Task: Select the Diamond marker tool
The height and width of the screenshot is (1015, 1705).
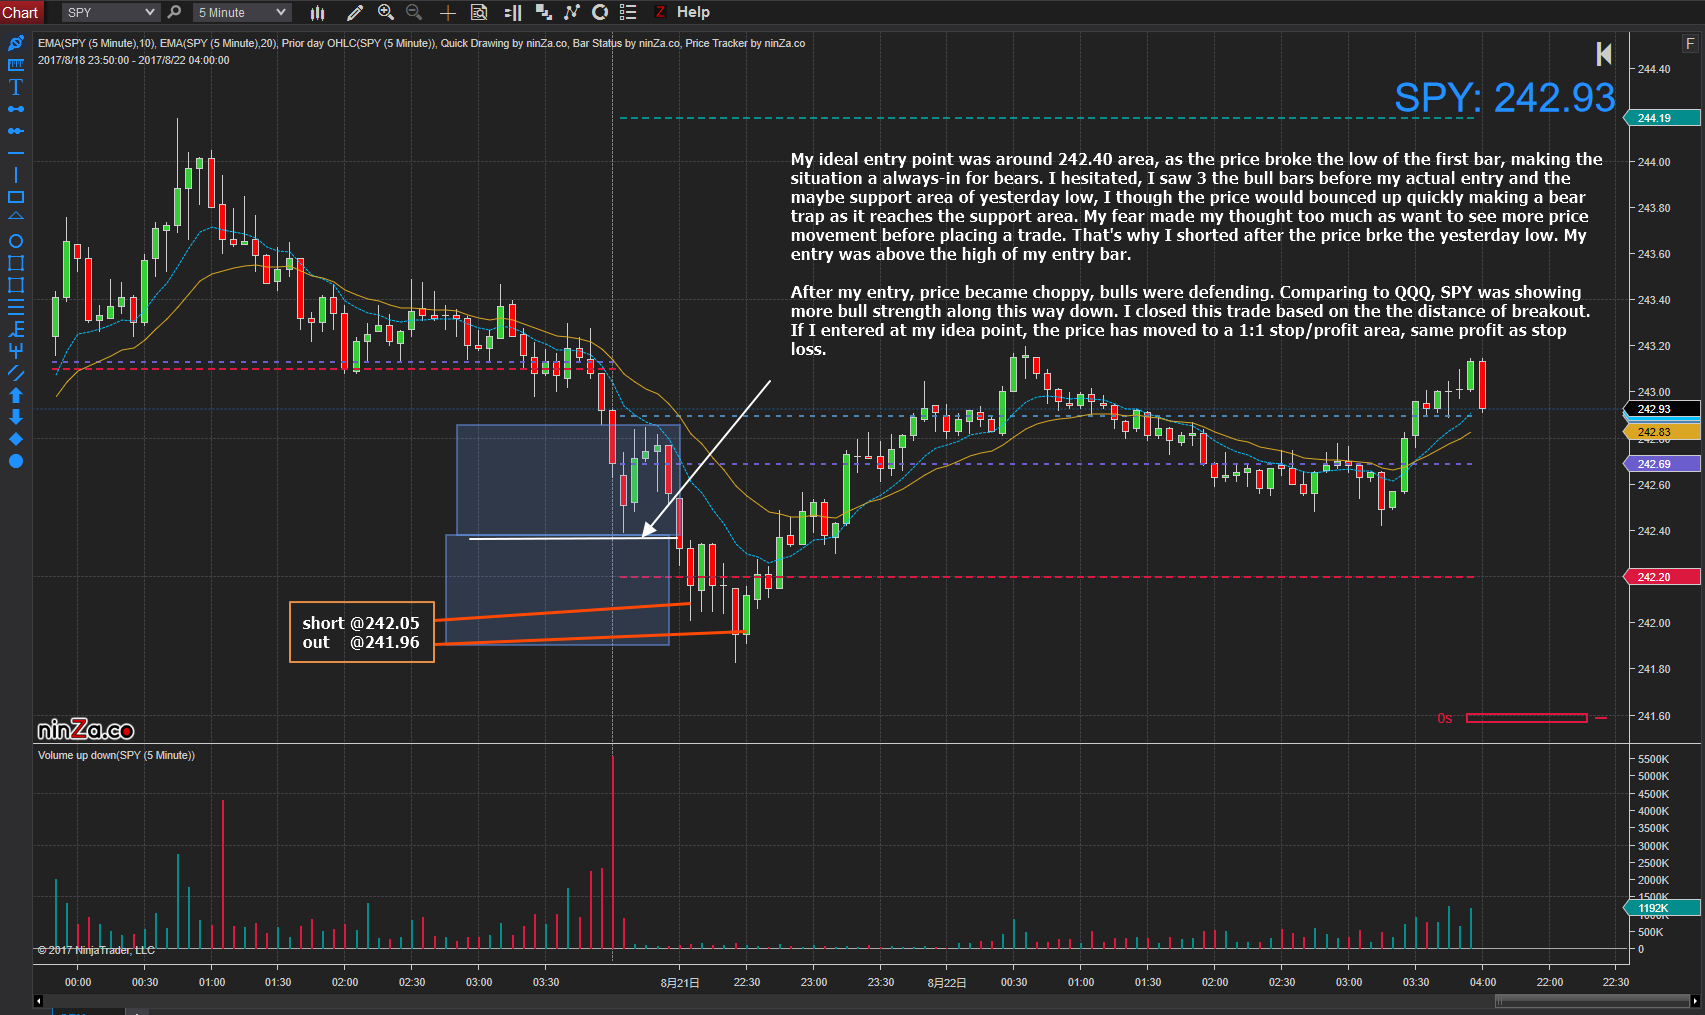Action: 15,439
